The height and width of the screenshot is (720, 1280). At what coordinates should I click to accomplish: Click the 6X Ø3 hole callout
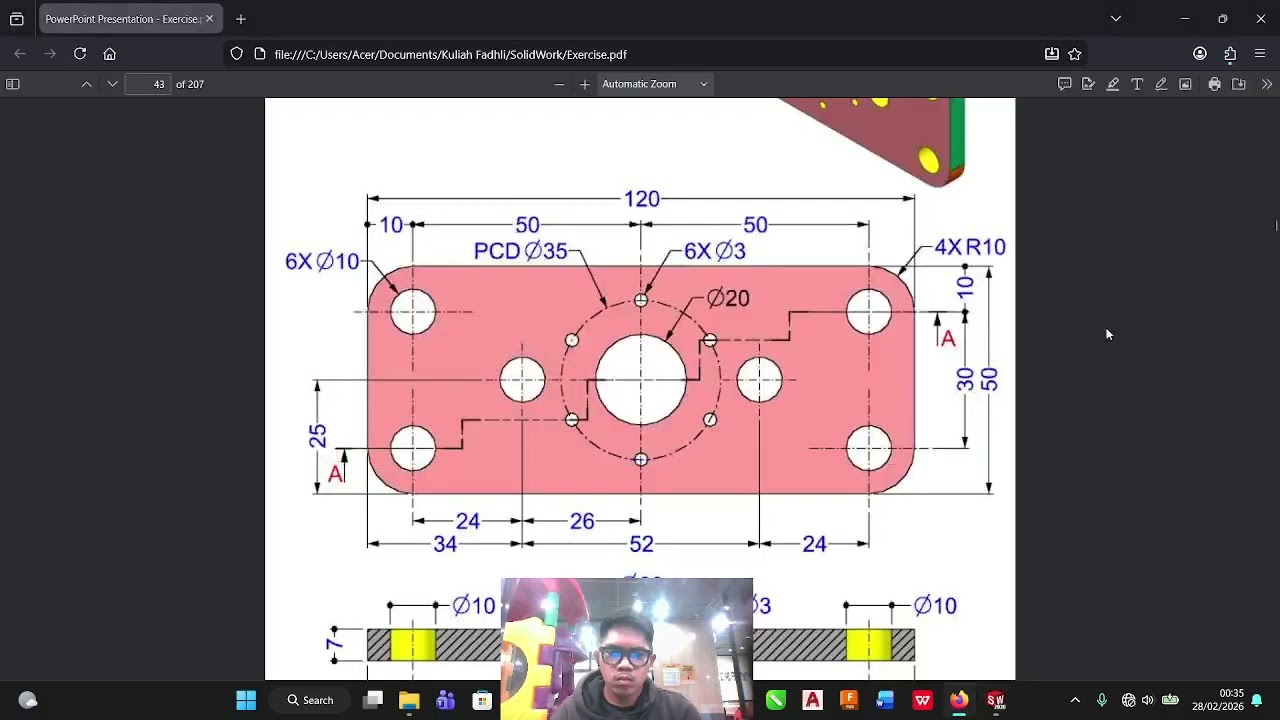[714, 251]
